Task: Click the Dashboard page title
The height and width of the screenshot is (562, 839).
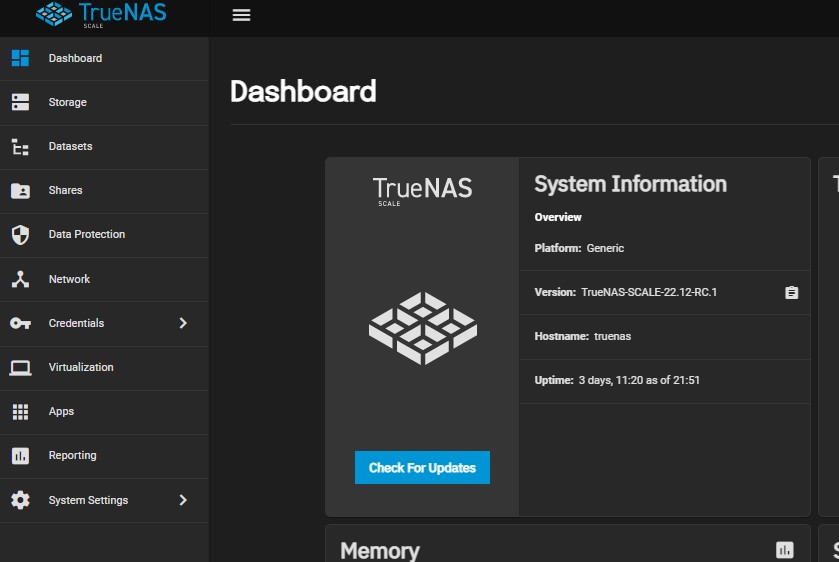Action: [x=303, y=91]
